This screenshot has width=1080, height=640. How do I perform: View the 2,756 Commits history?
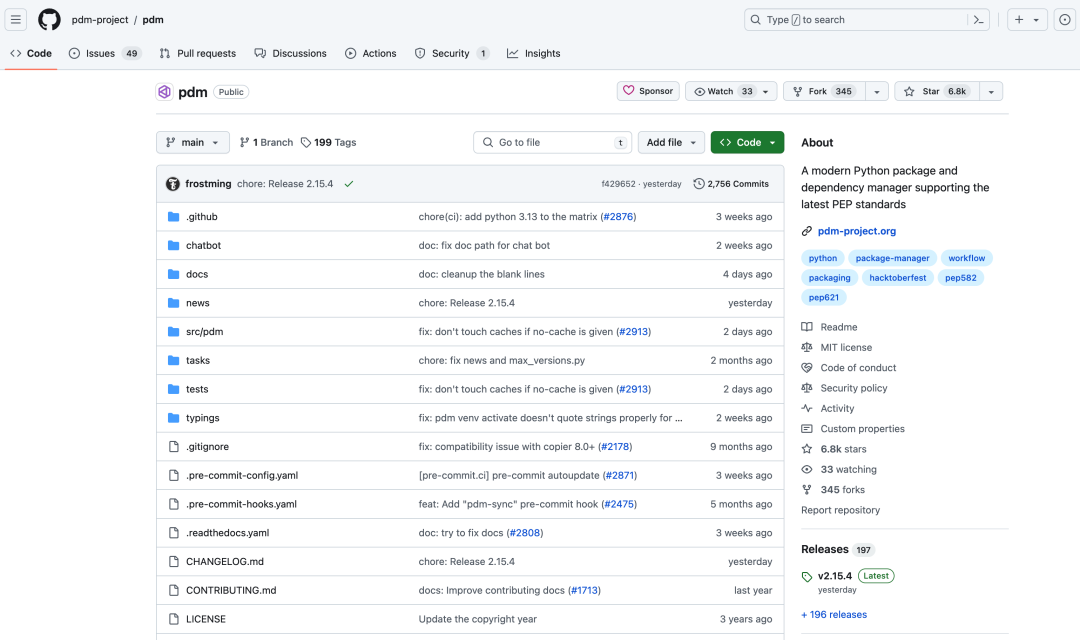point(731,184)
